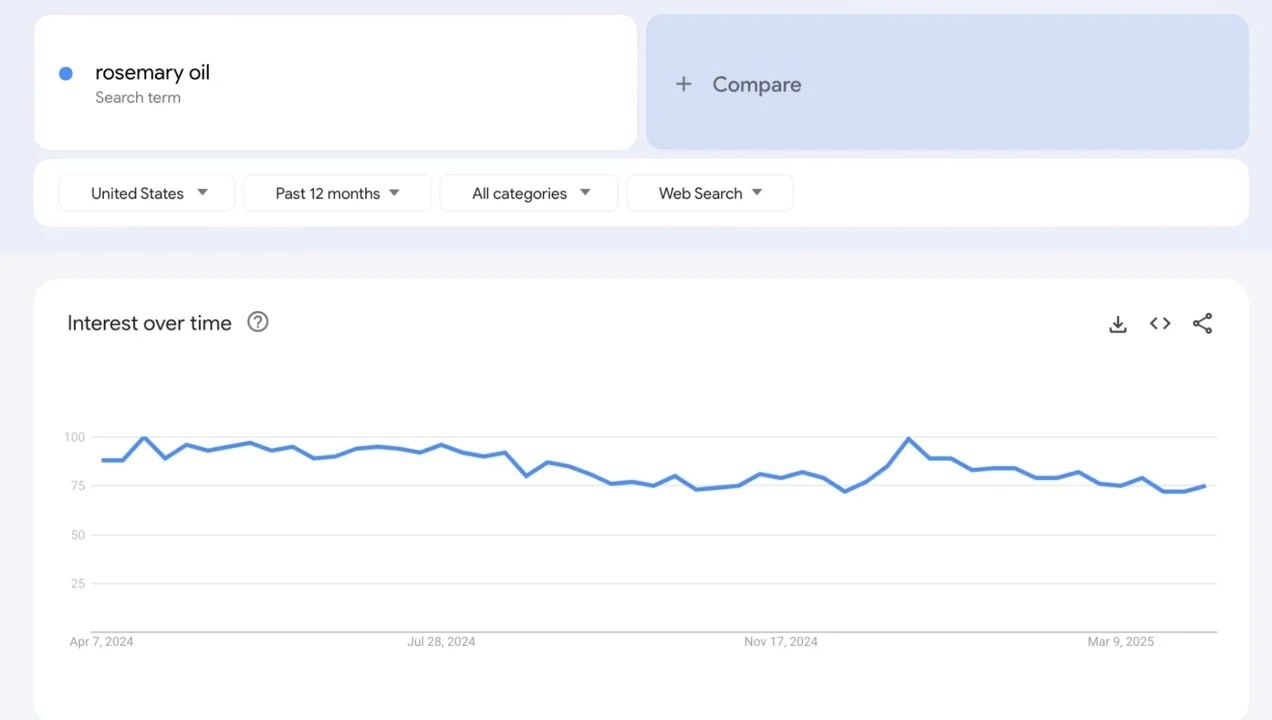
Task: Click the 100 value label on the y-axis
Action: 75,437
